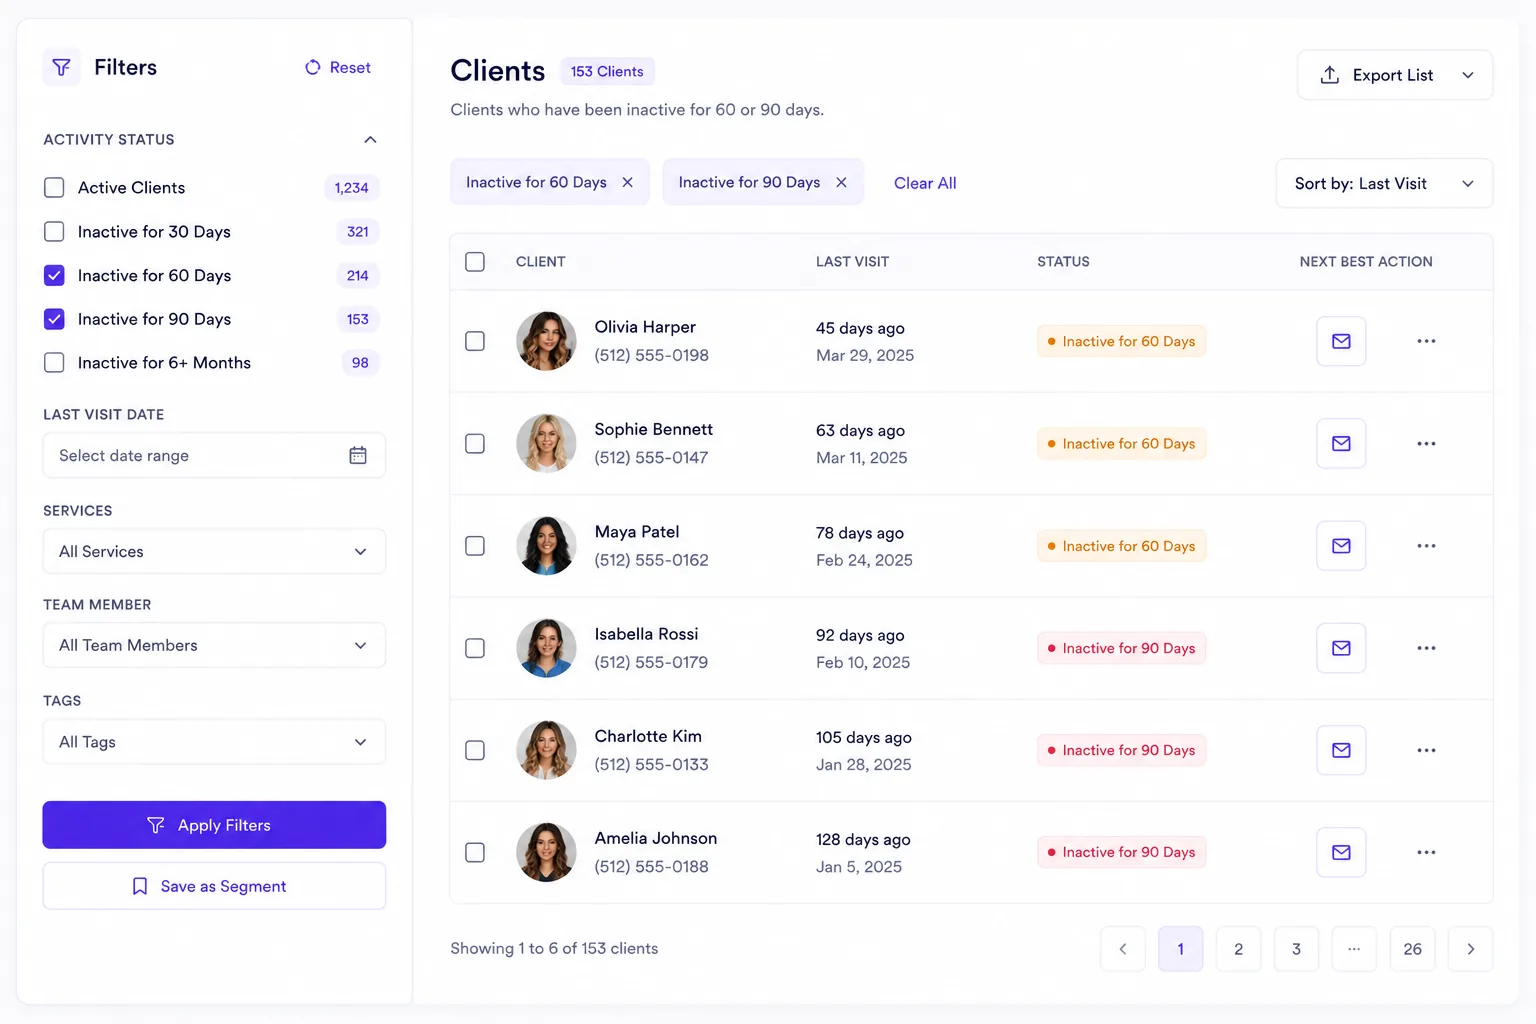Go to page 3 of clients
1536x1024 pixels.
[1296, 949]
